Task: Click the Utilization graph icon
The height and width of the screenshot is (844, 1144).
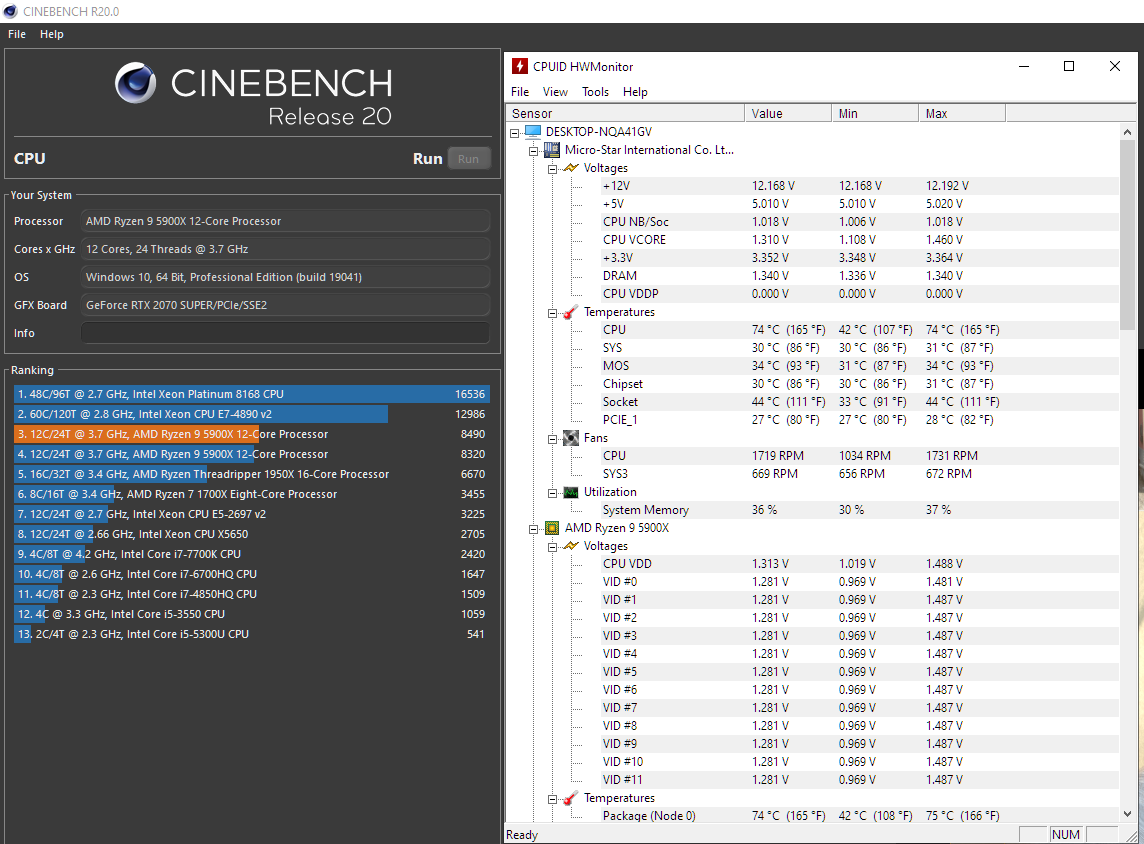Action: (x=571, y=492)
